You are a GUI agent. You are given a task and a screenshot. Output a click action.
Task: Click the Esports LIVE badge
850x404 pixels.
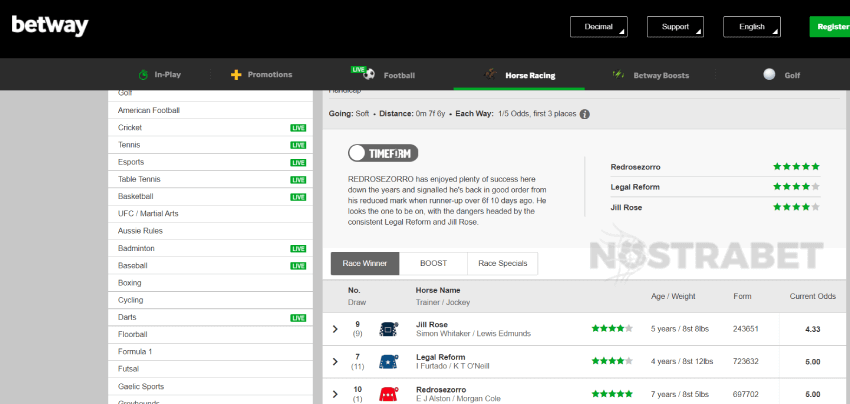[x=298, y=163]
